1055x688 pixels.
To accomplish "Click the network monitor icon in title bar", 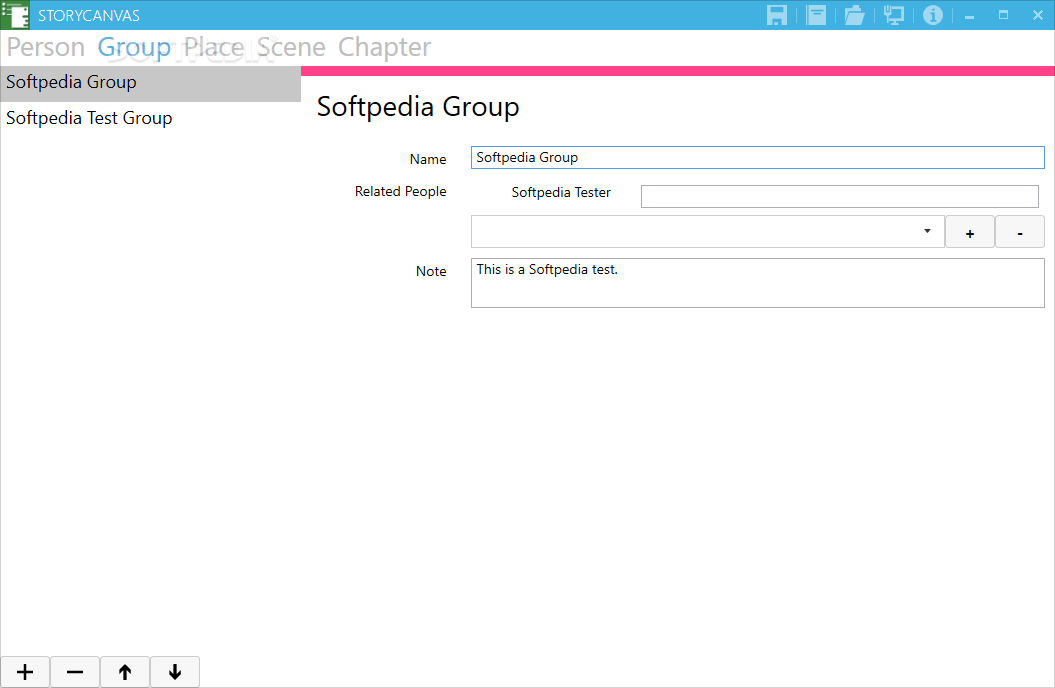I will (894, 15).
